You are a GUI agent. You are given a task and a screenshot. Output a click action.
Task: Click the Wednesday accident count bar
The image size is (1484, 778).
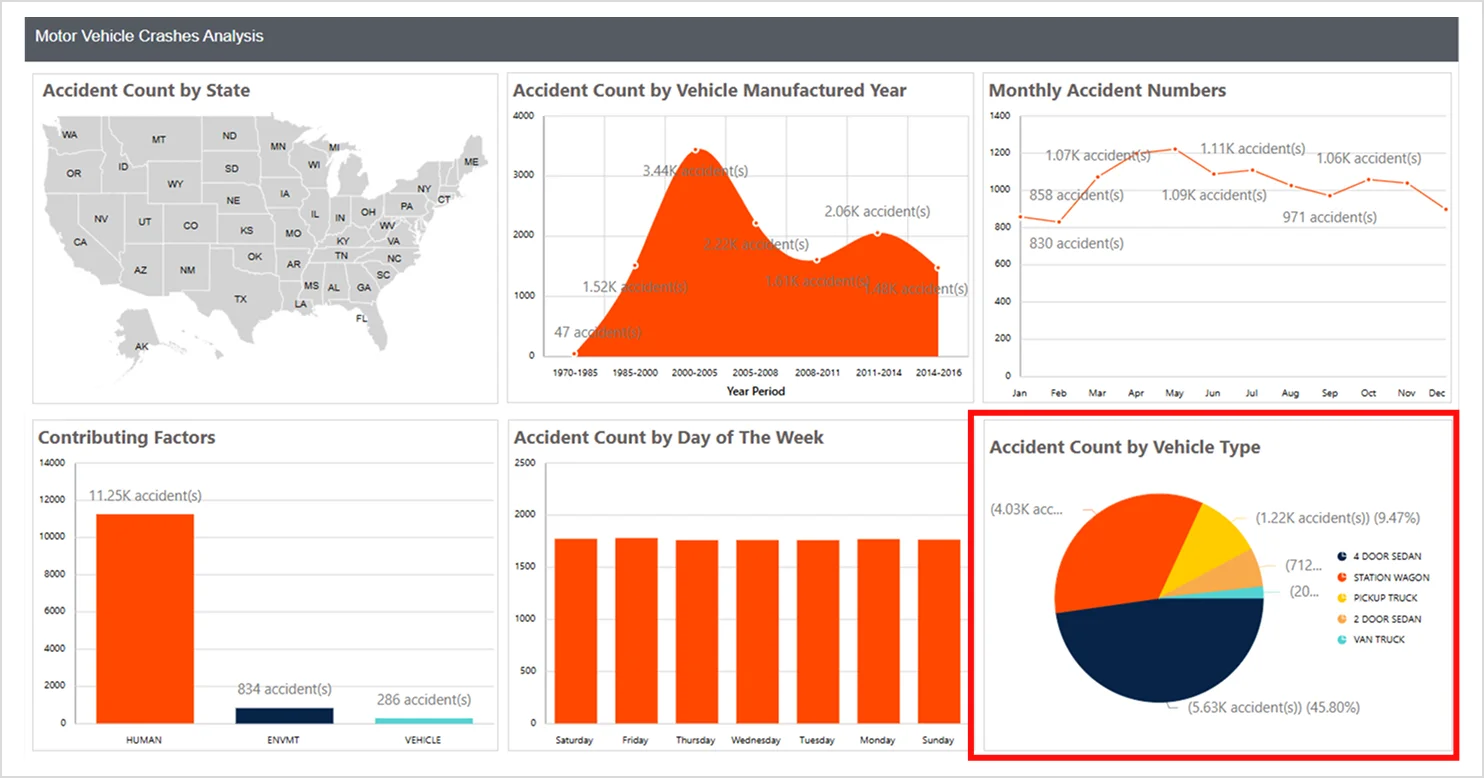coord(757,631)
